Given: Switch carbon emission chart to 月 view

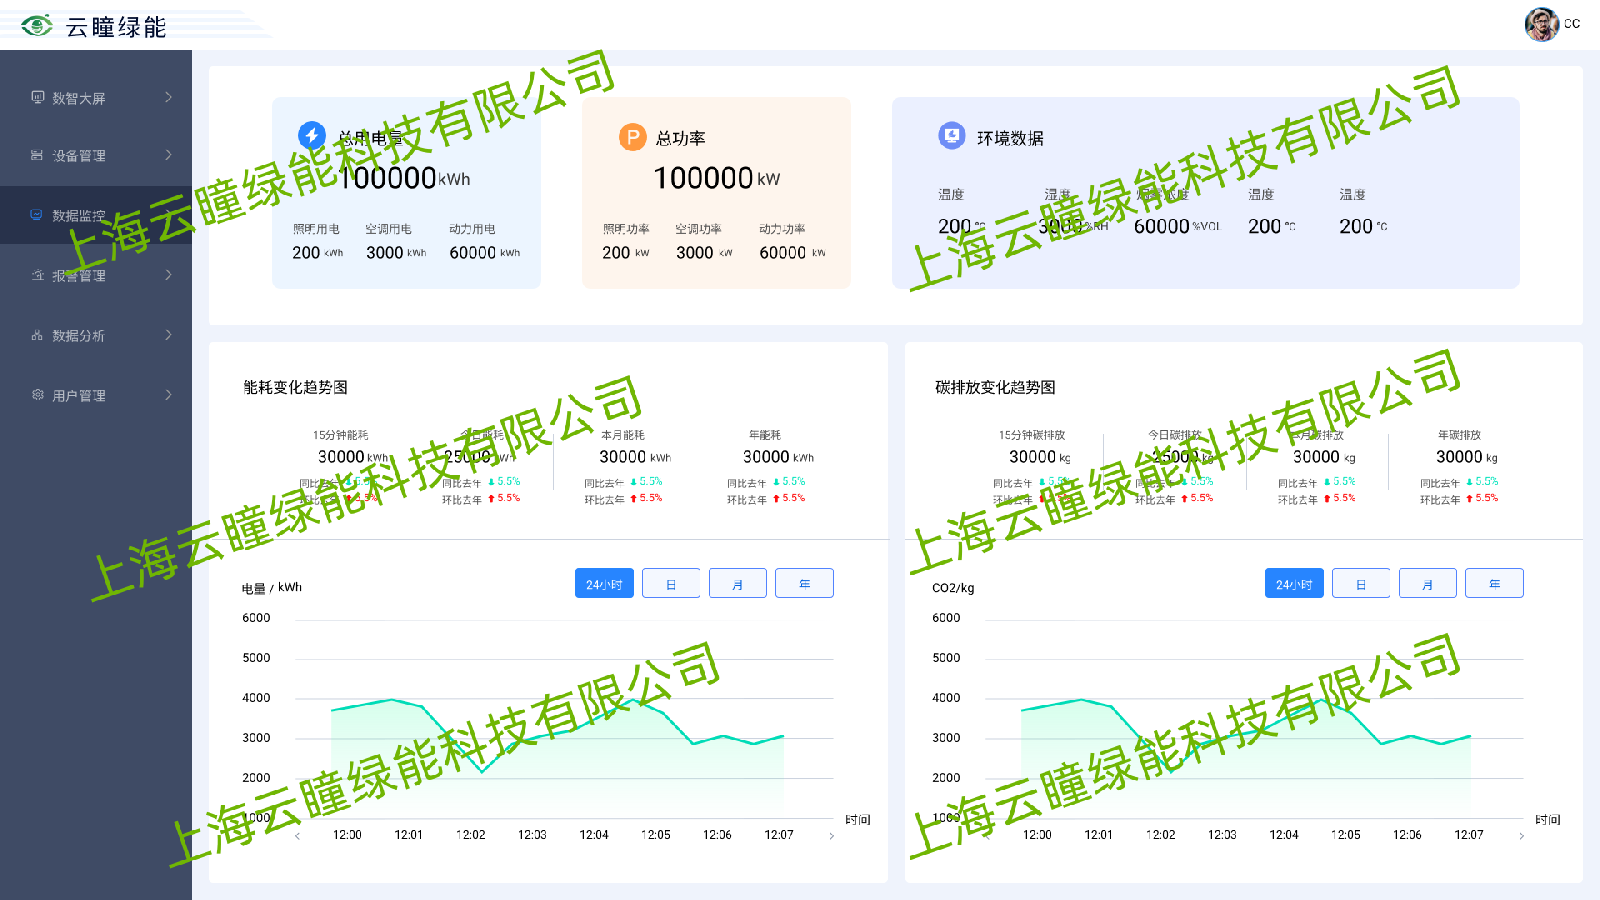Looking at the screenshot, I should (x=1427, y=584).
